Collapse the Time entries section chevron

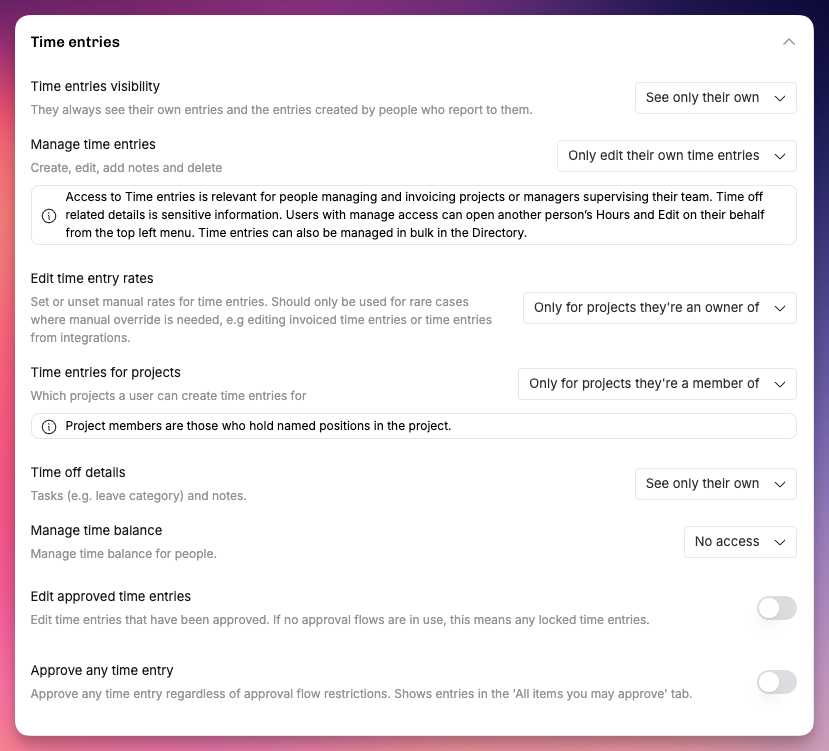788,42
